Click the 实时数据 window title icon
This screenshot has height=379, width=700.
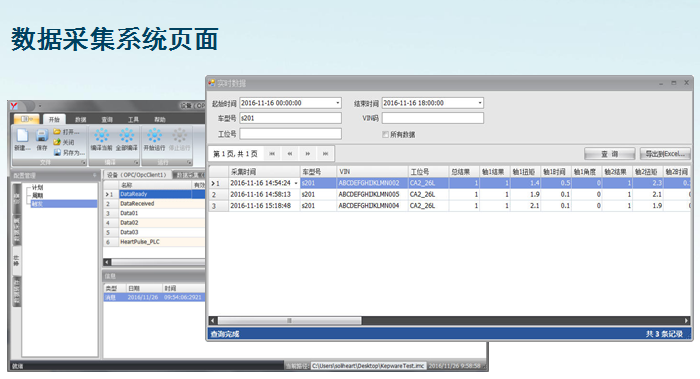(212, 83)
